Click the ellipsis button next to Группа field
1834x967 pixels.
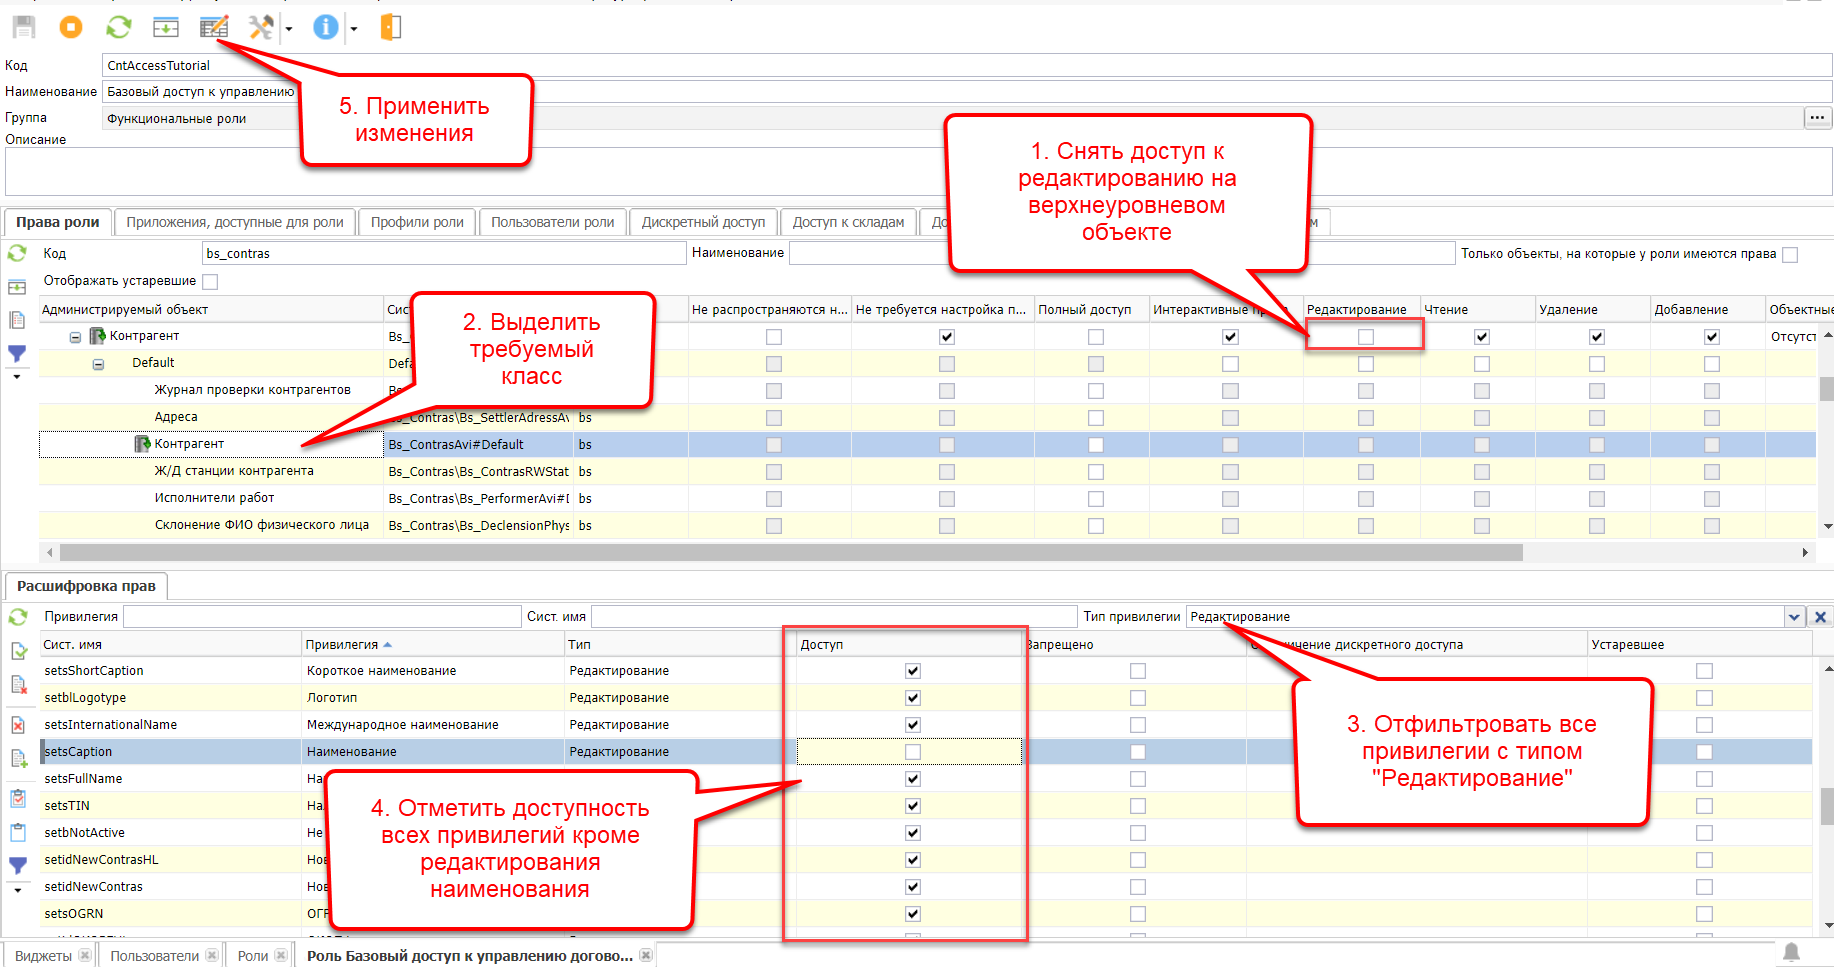pyautogui.click(x=1817, y=118)
